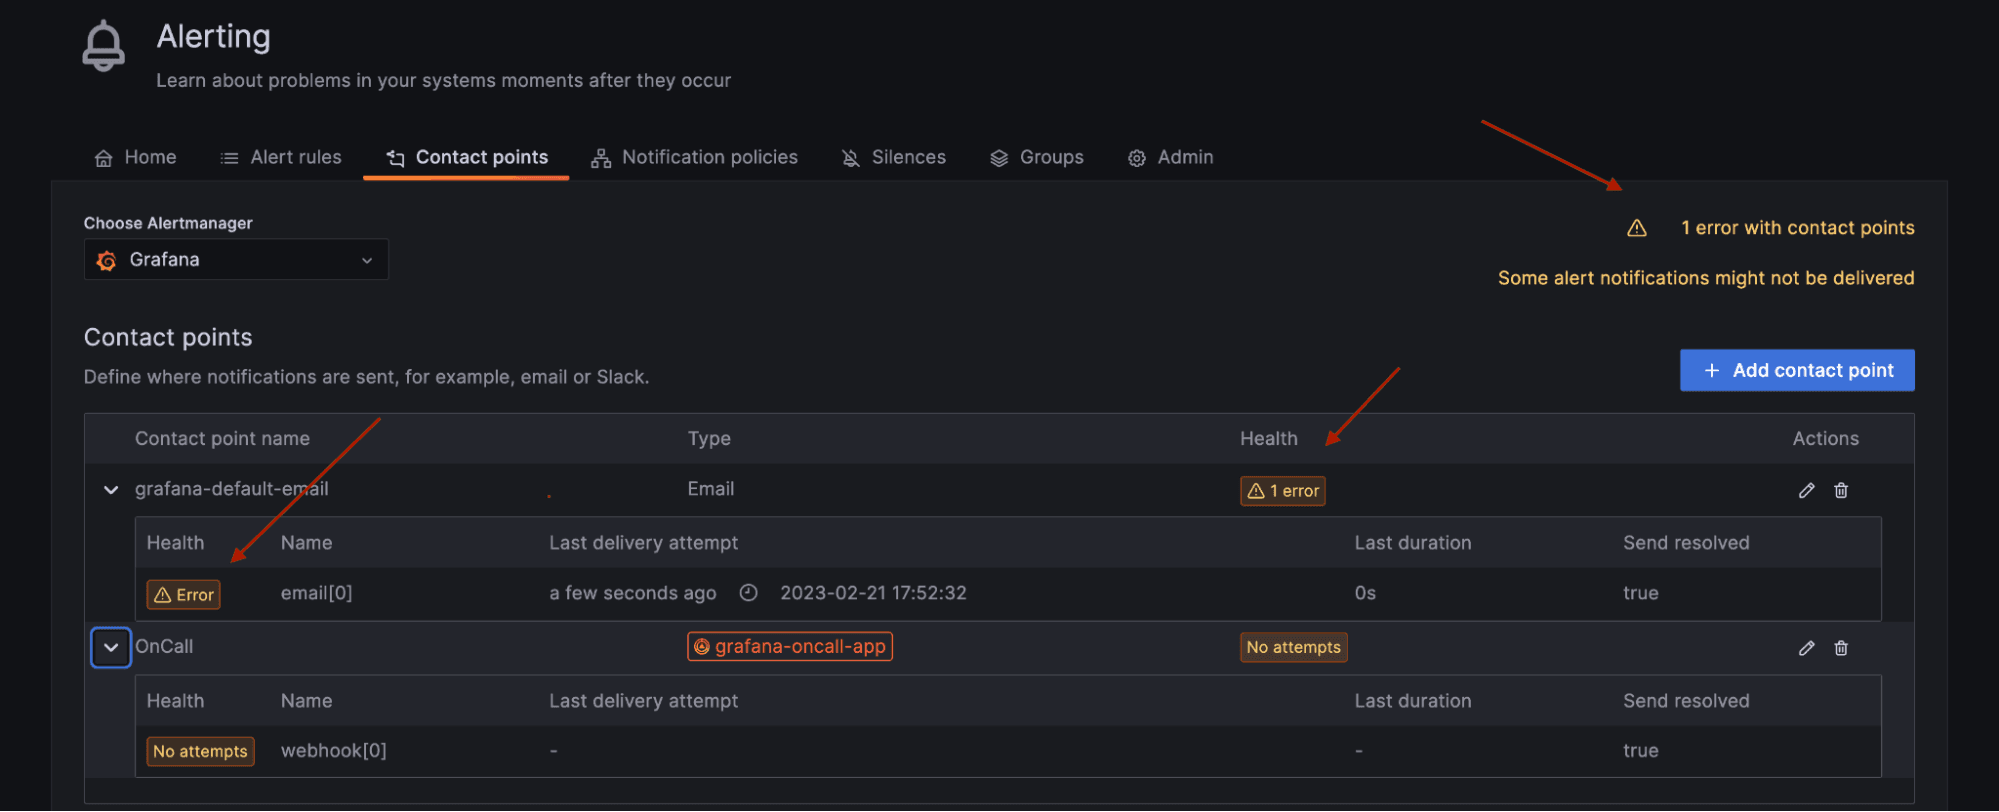Collapse the OnCall contact point row
Screen dimensions: 1999x812
(x=111, y=647)
